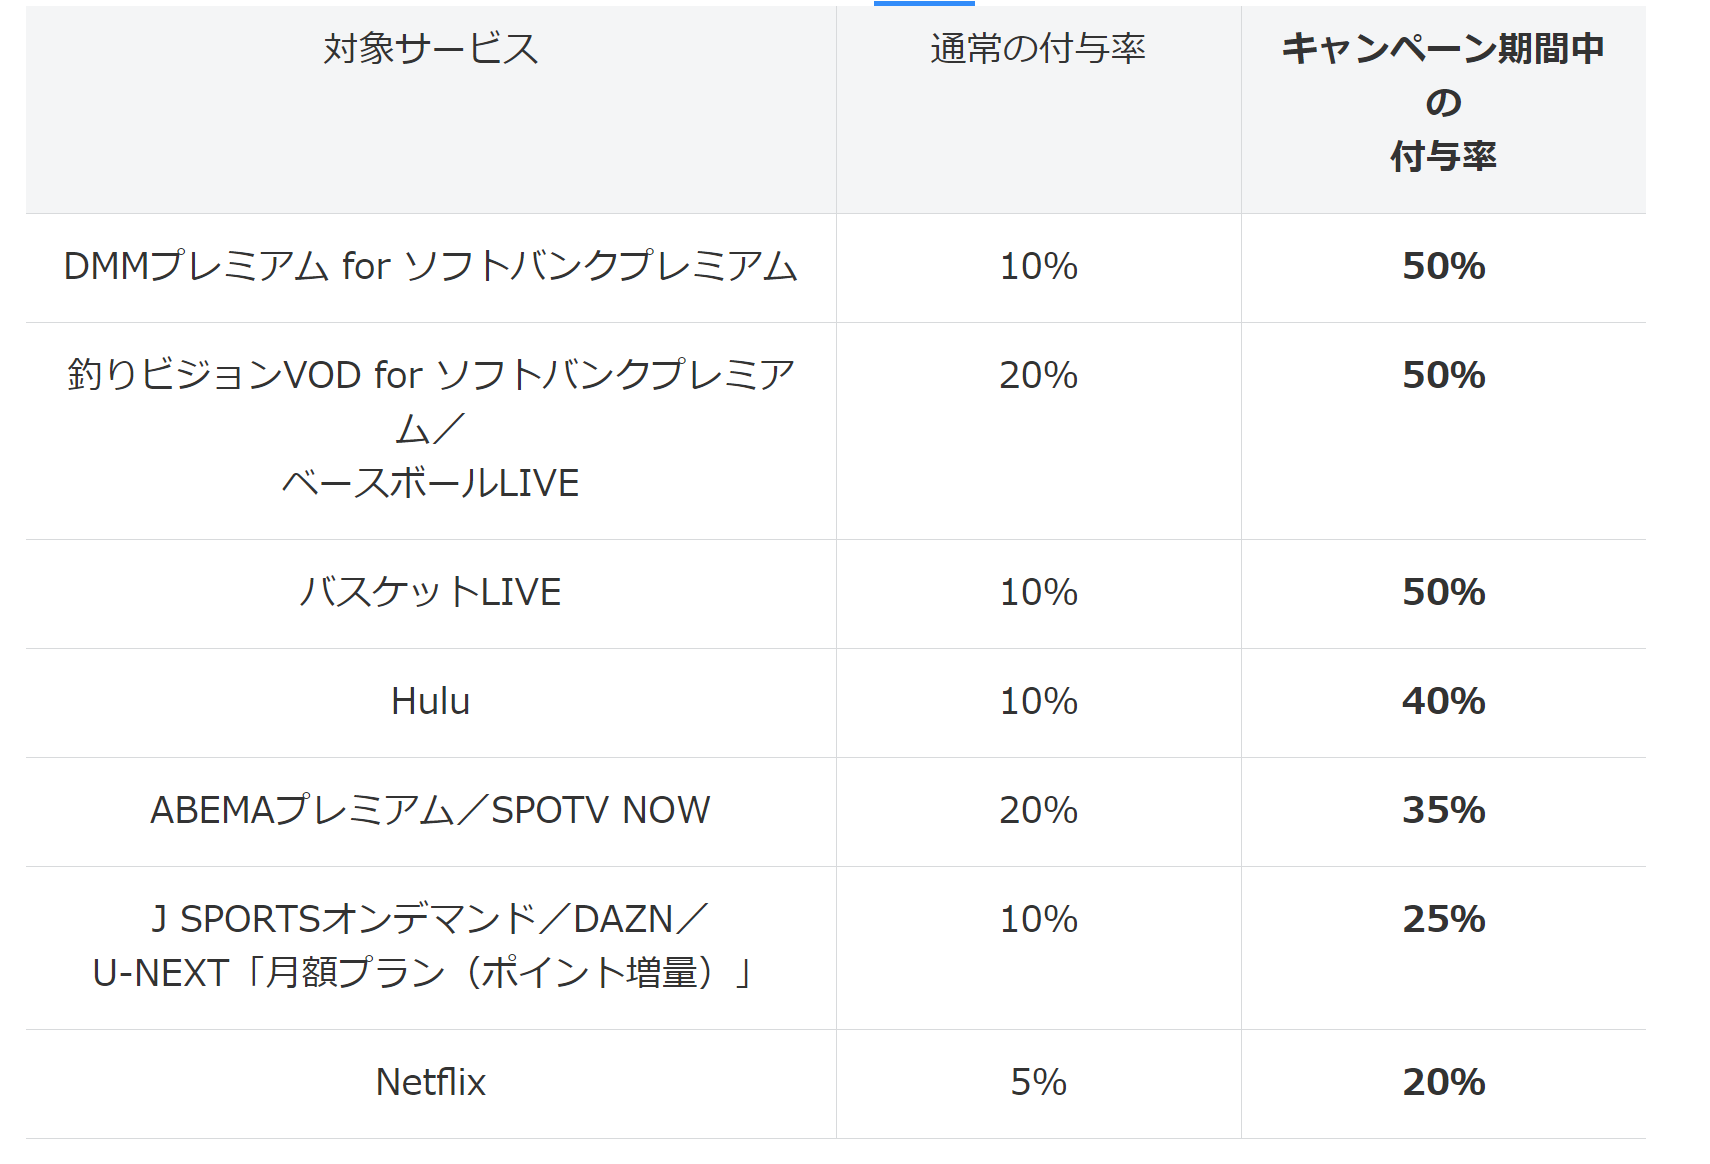Click the 通常の付与率 column header
Image resolution: width=1710 pixels, height=1164 pixels.
[1038, 49]
